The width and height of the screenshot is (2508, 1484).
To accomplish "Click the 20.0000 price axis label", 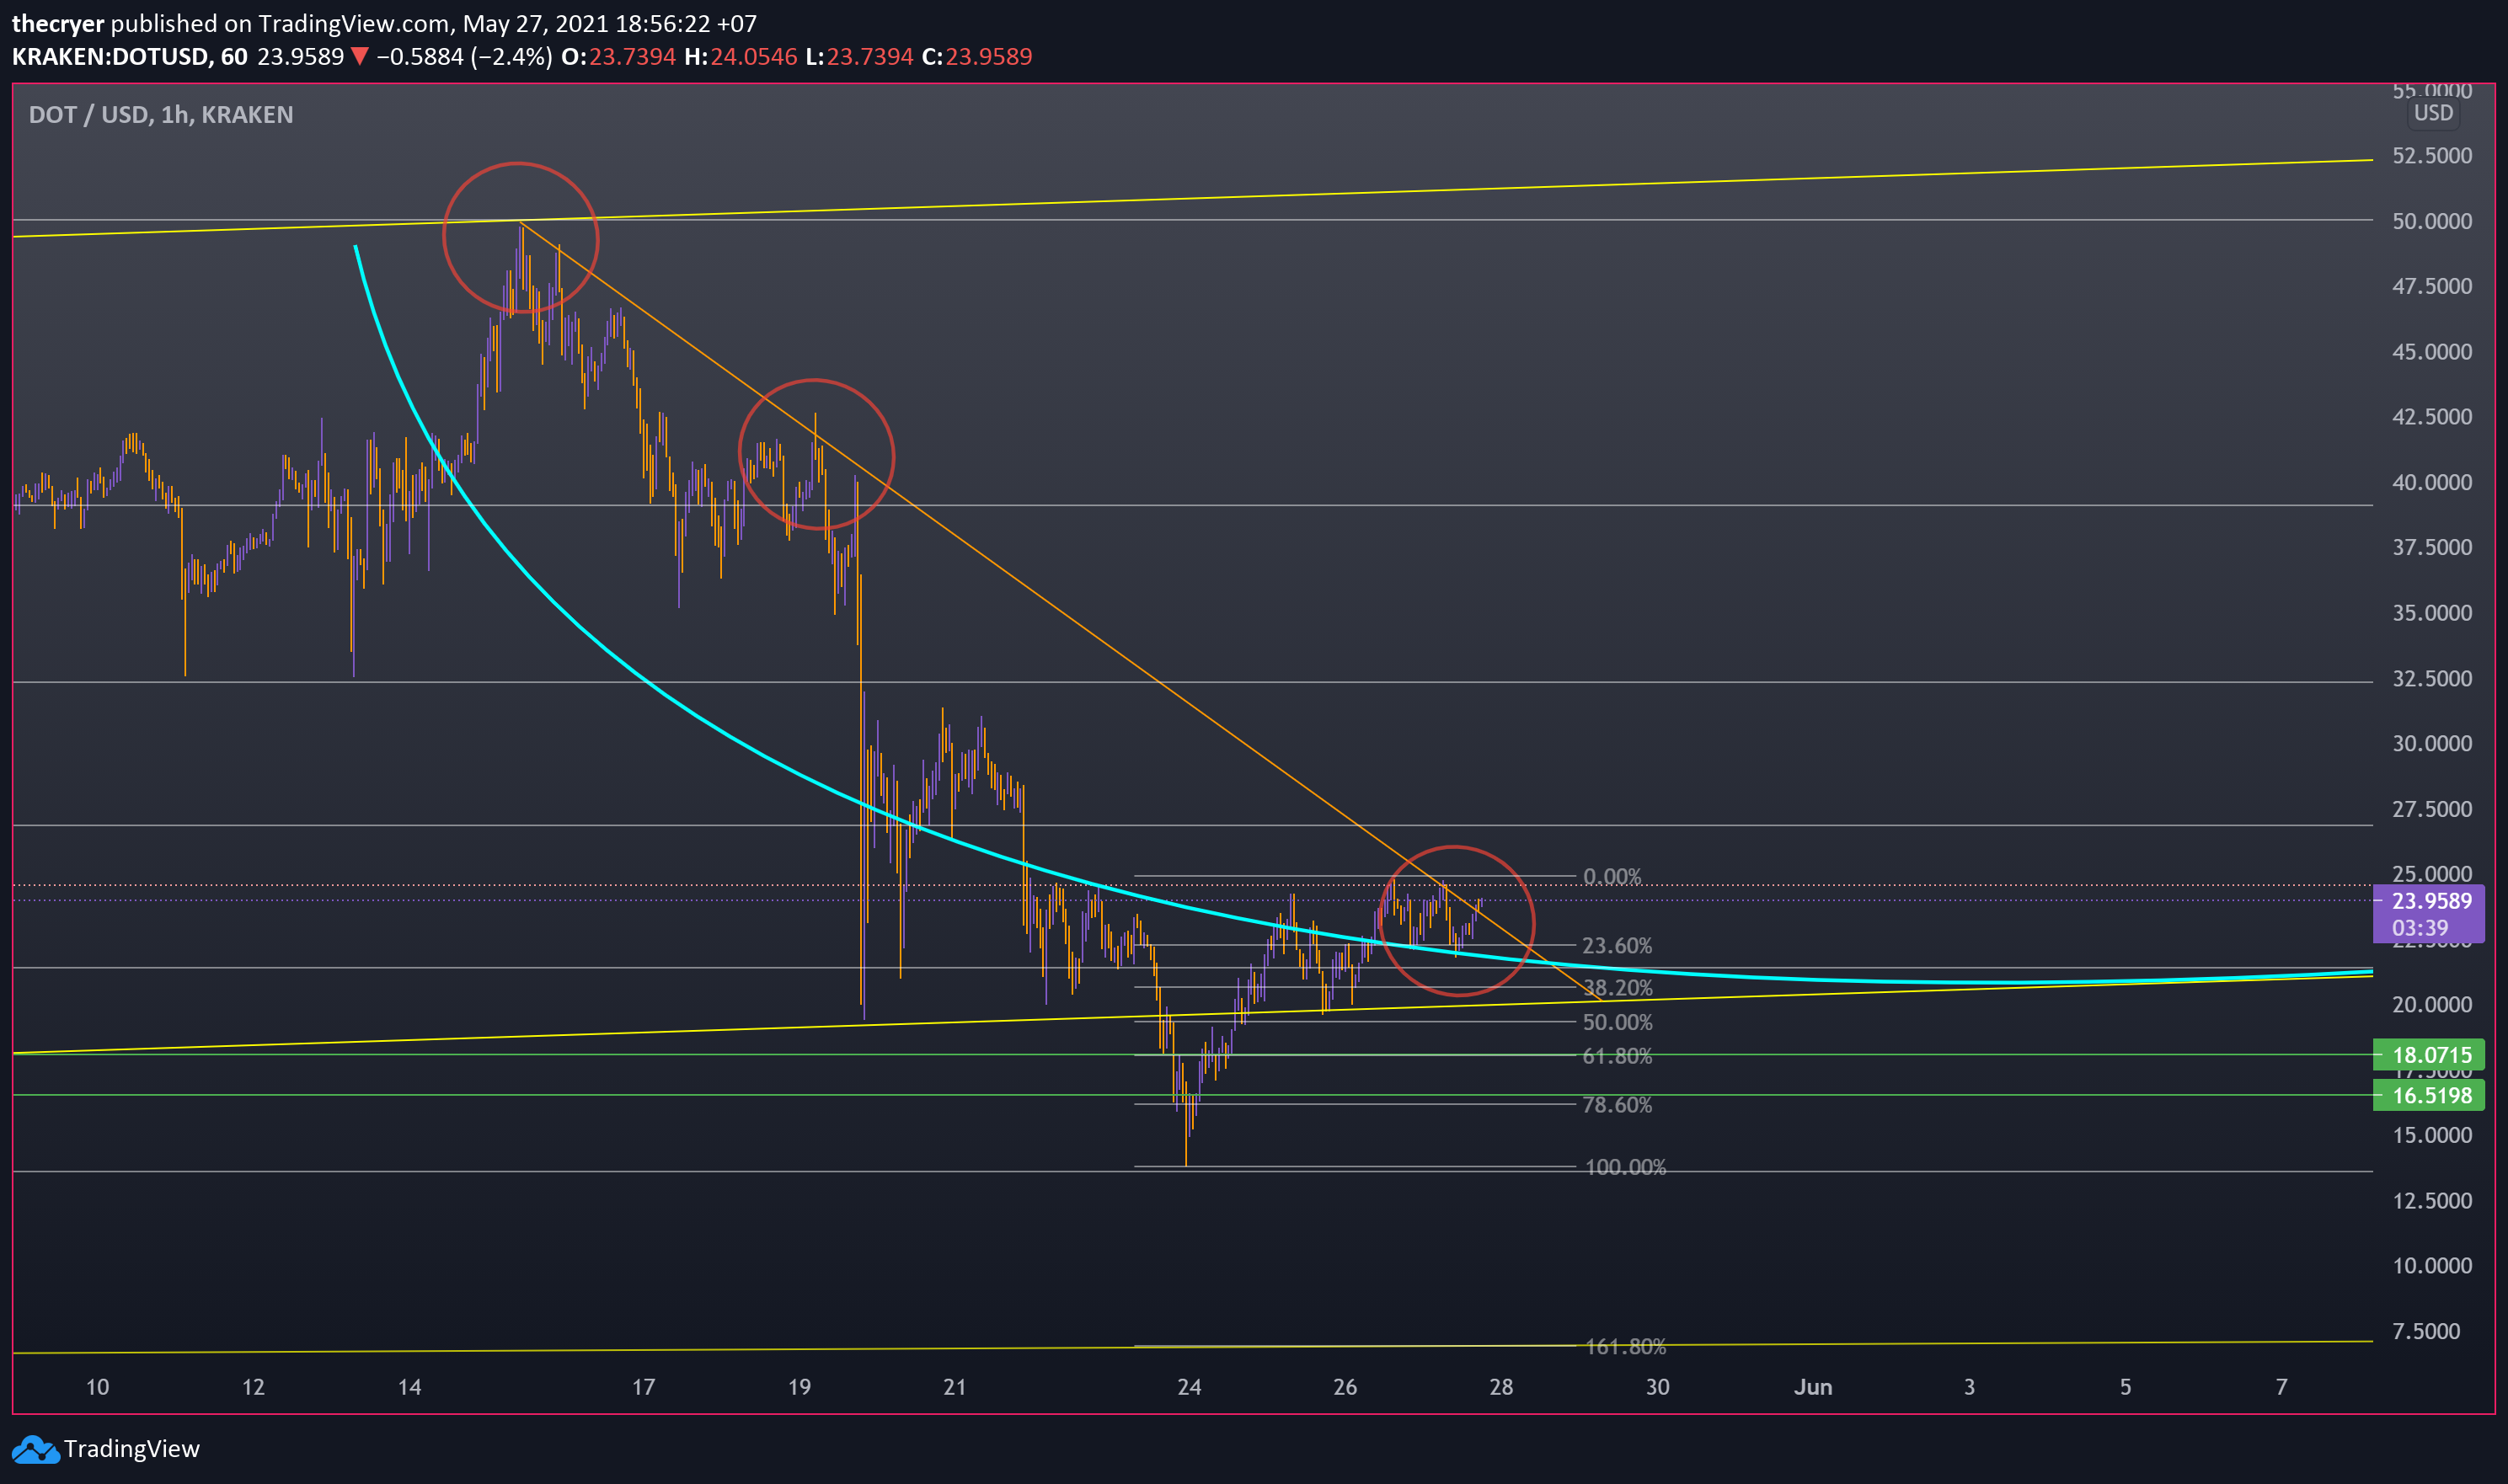I will (x=2432, y=1004).
